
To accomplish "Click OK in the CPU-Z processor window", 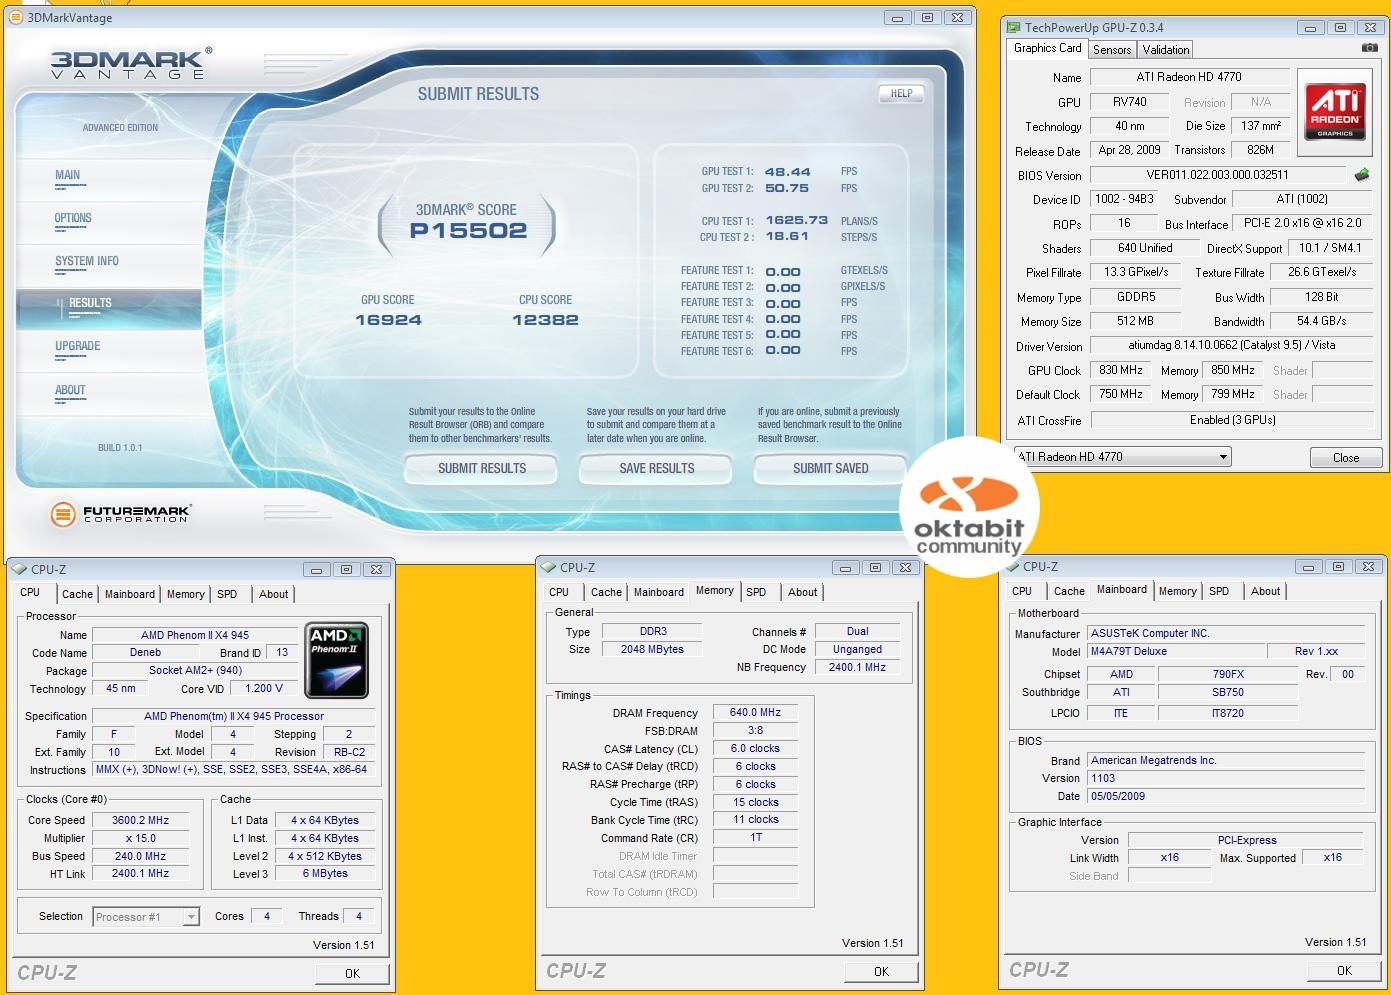I will pyautogui.click(x=352, y=973).
